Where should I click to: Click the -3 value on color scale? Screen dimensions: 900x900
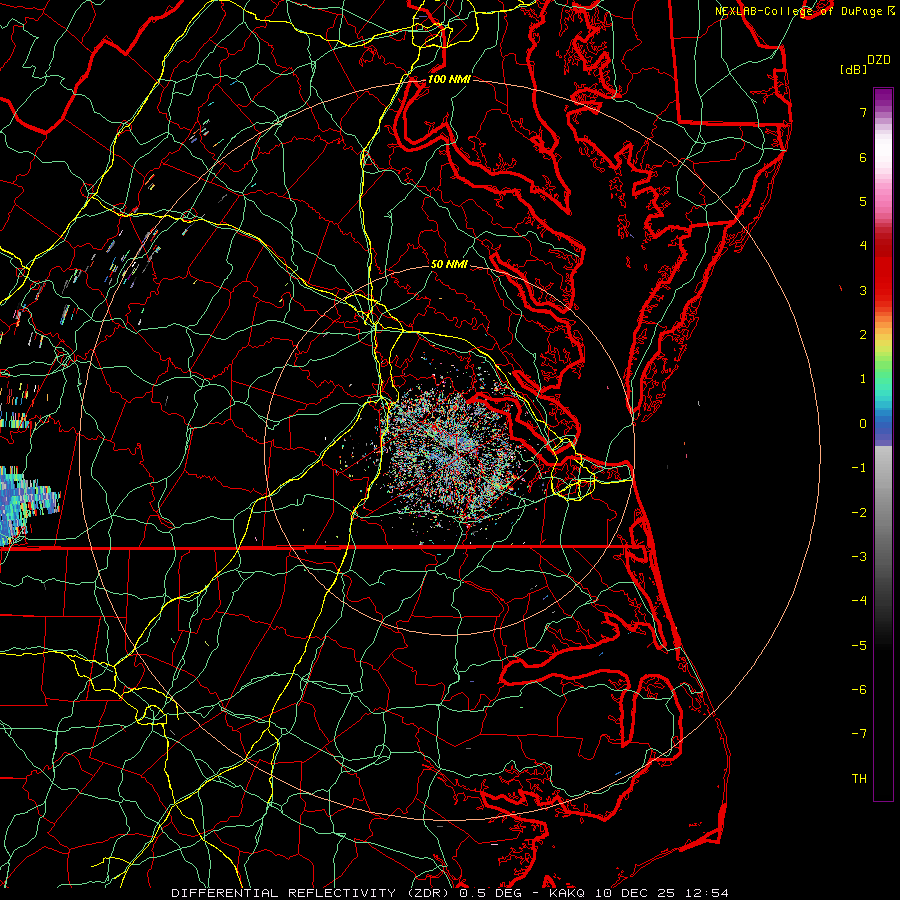point(859,557)
